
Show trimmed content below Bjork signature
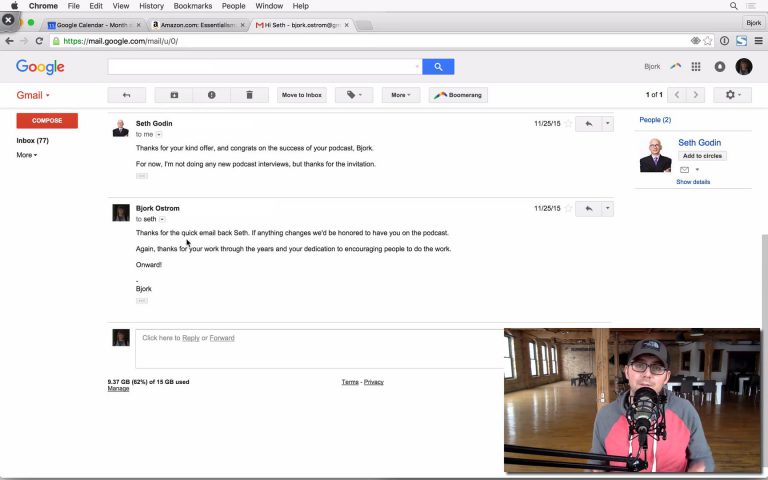(142, 301)
